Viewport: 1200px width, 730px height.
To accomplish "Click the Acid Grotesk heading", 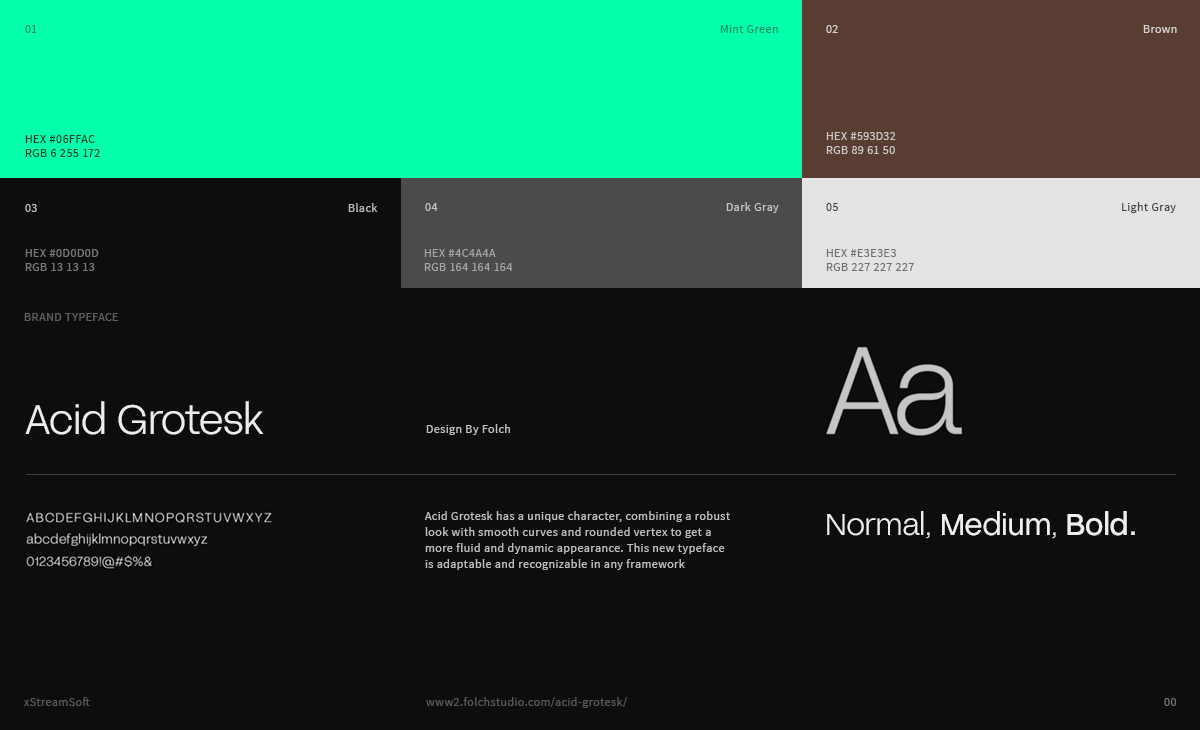I will coord(144,420).
